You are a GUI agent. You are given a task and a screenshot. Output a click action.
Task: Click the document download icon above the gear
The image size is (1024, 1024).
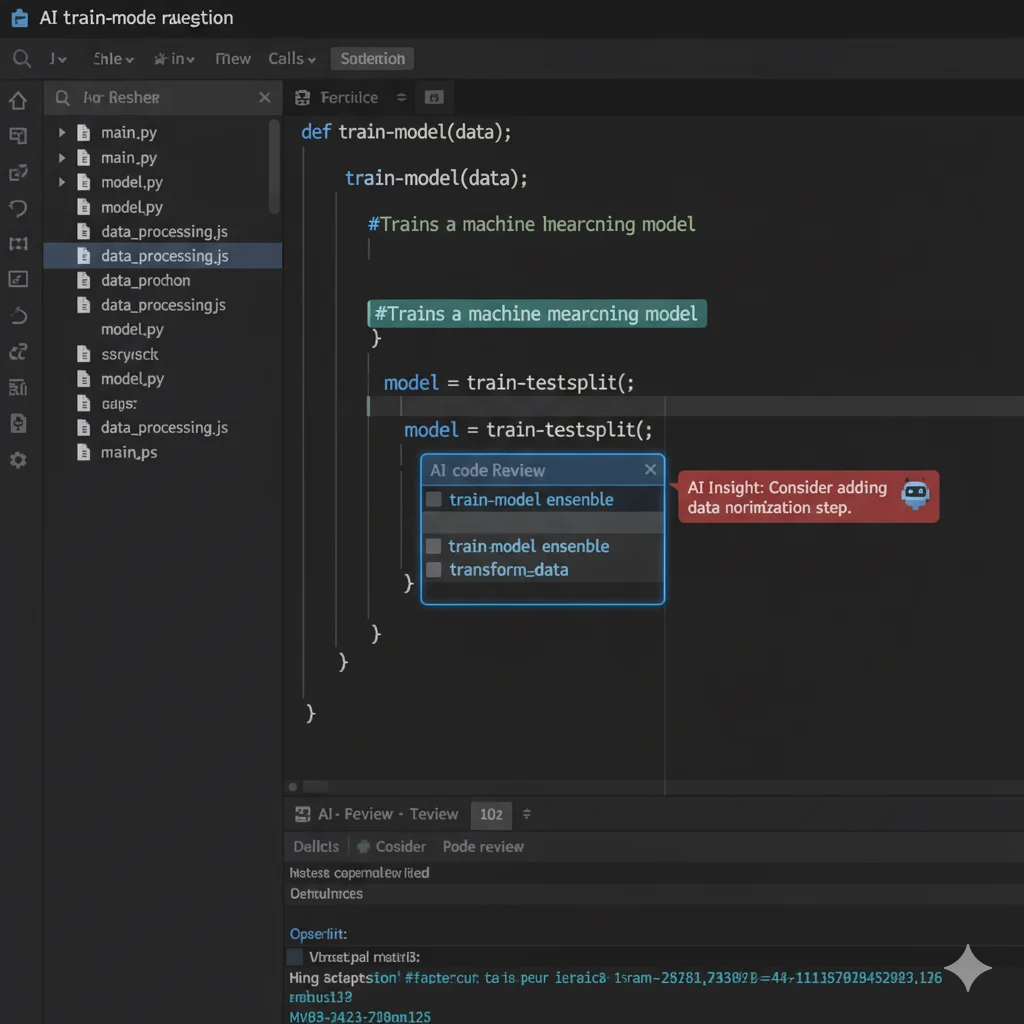coord(18,423)
